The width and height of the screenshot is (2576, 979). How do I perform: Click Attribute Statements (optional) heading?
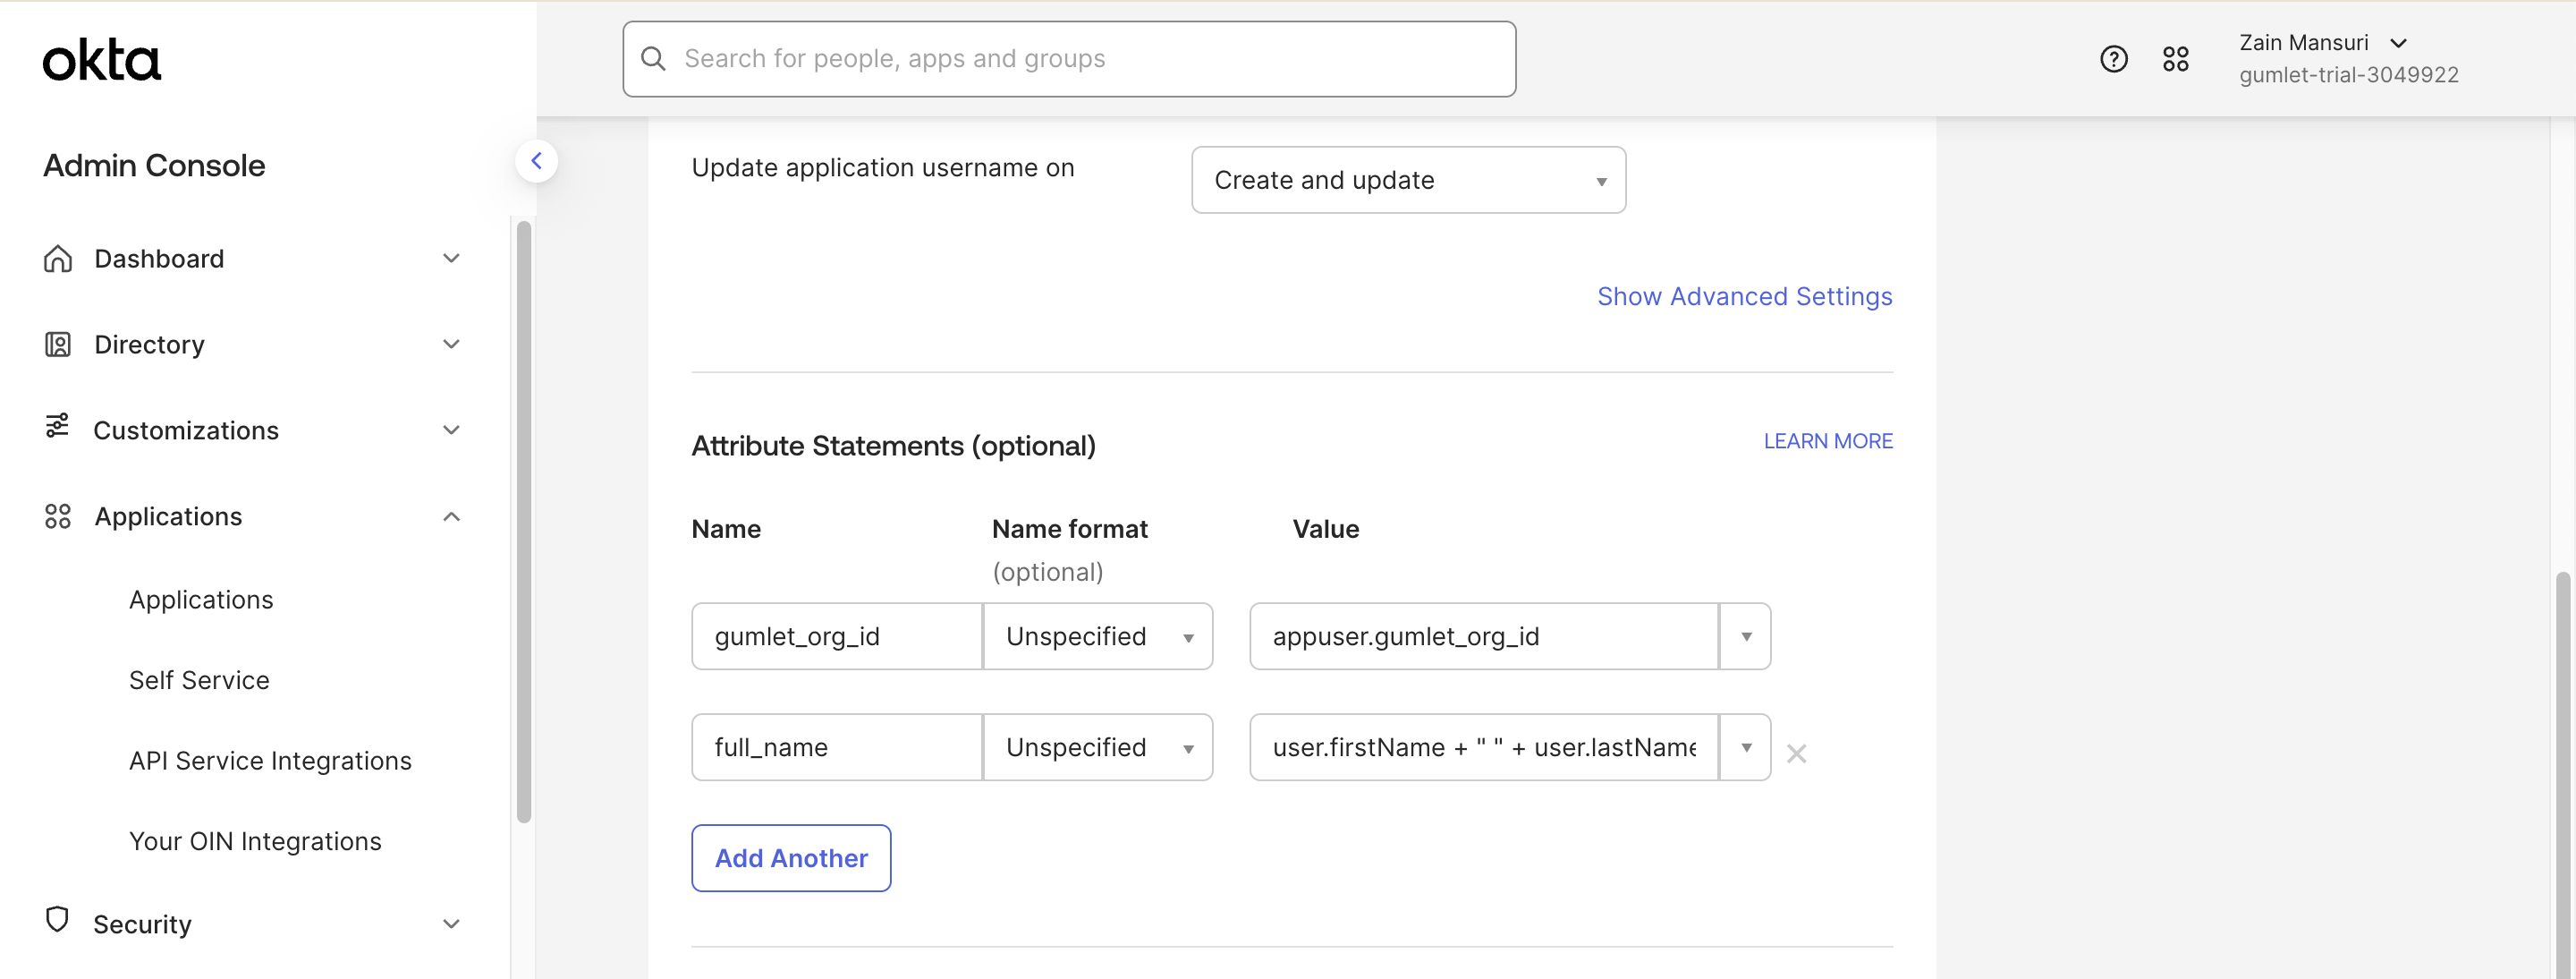pyautogui.click(x=893, y=445)
